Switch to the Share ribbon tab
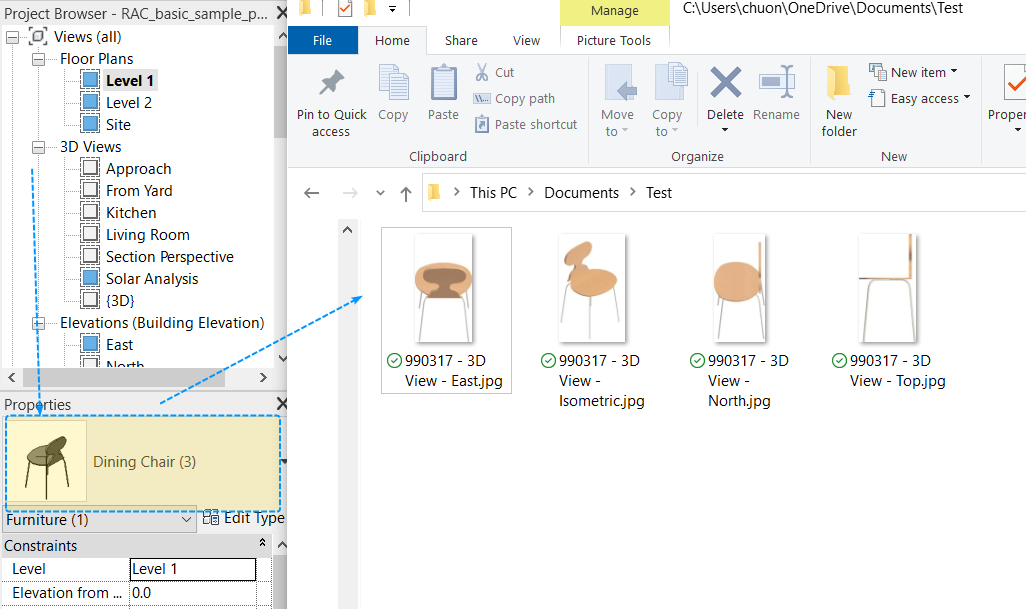 [x=461, y=41]
